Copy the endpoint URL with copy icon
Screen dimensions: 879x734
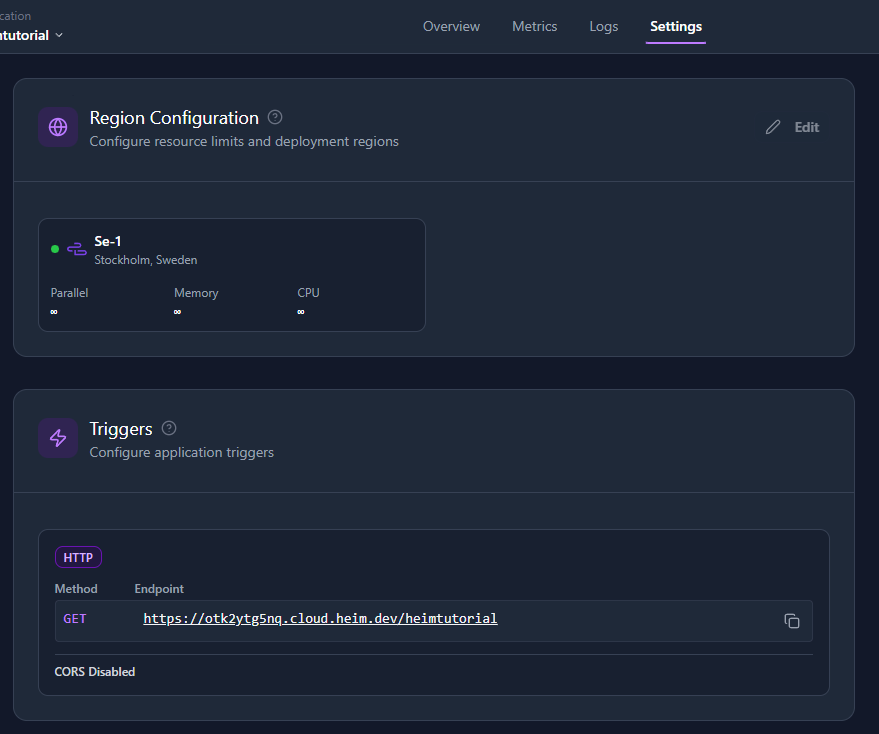[792, 621]
